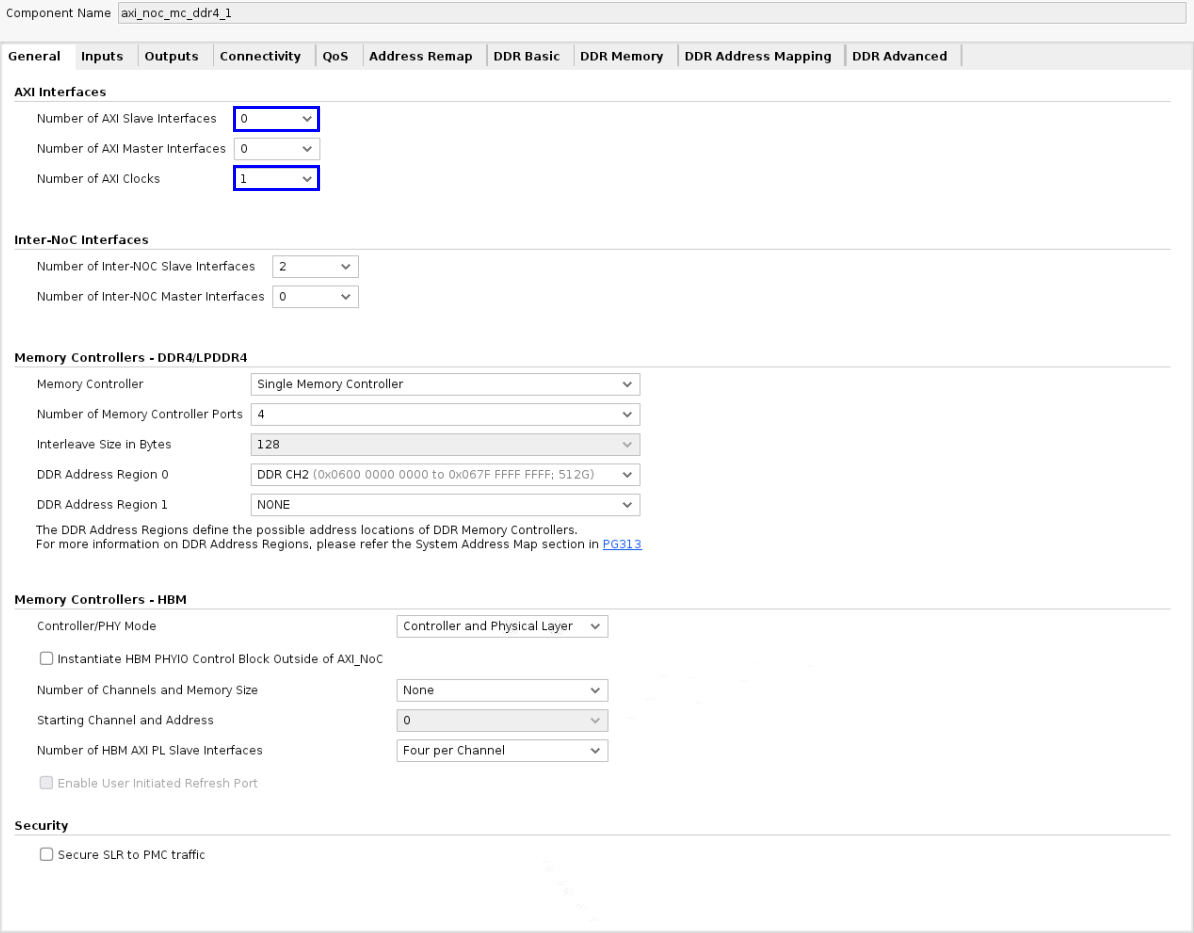Go to the DDR Advanced tab
The height and width of the screenshot is (933, 1194).
[x=899, y=57]
